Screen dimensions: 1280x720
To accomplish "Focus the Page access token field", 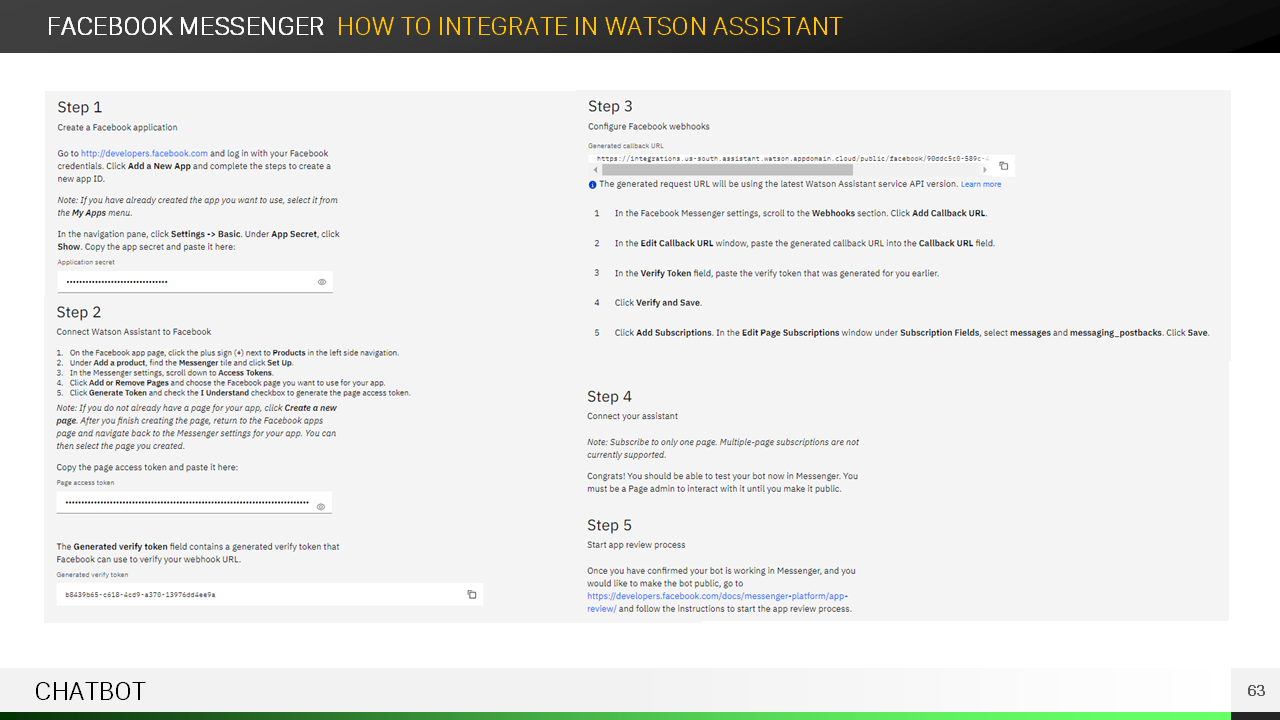I will pos(185,503).
